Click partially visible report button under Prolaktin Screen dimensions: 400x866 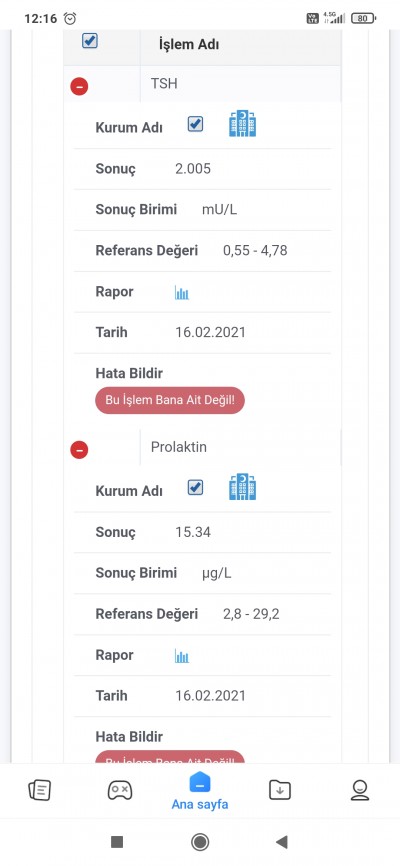tap(170, 757)
